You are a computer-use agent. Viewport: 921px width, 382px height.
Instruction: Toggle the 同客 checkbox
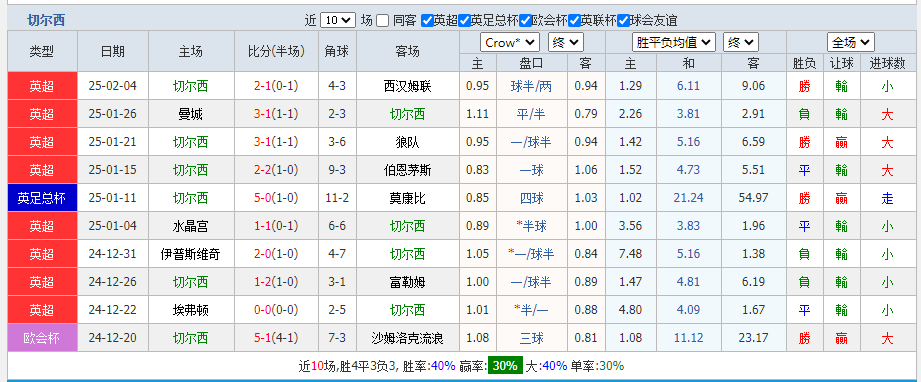click(382, 21)
